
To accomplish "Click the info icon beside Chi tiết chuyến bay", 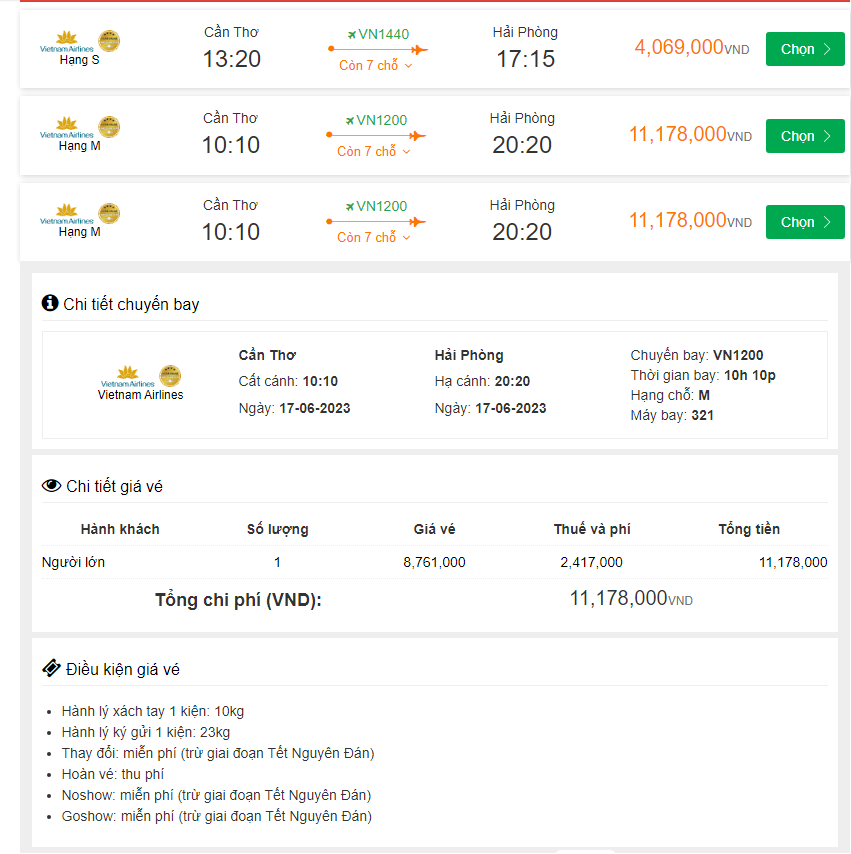I will point(50,304).
